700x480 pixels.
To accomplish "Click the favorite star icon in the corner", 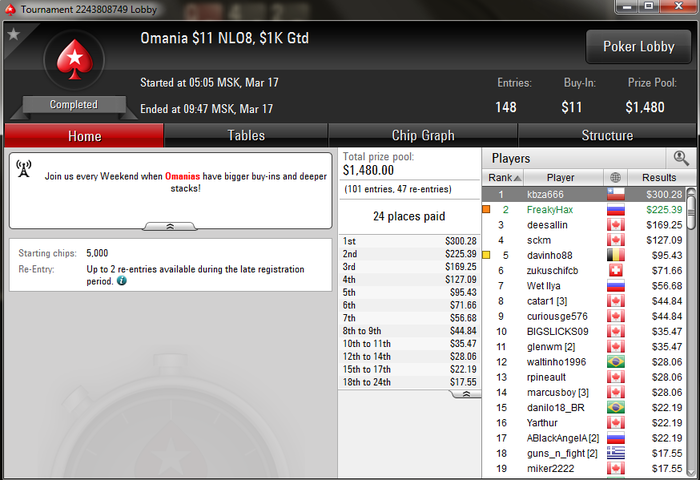I will [14, 34].
